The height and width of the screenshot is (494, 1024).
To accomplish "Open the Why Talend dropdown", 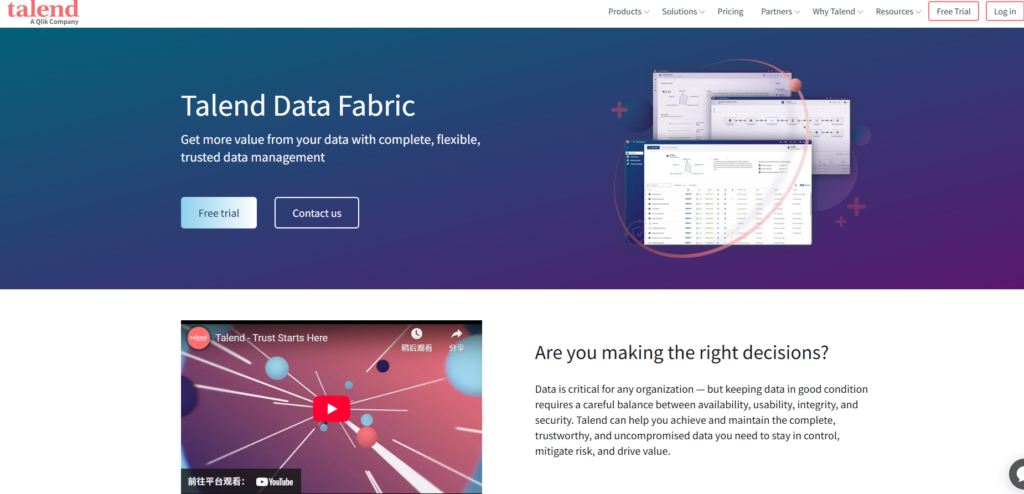I will click(x=838, y=12).
